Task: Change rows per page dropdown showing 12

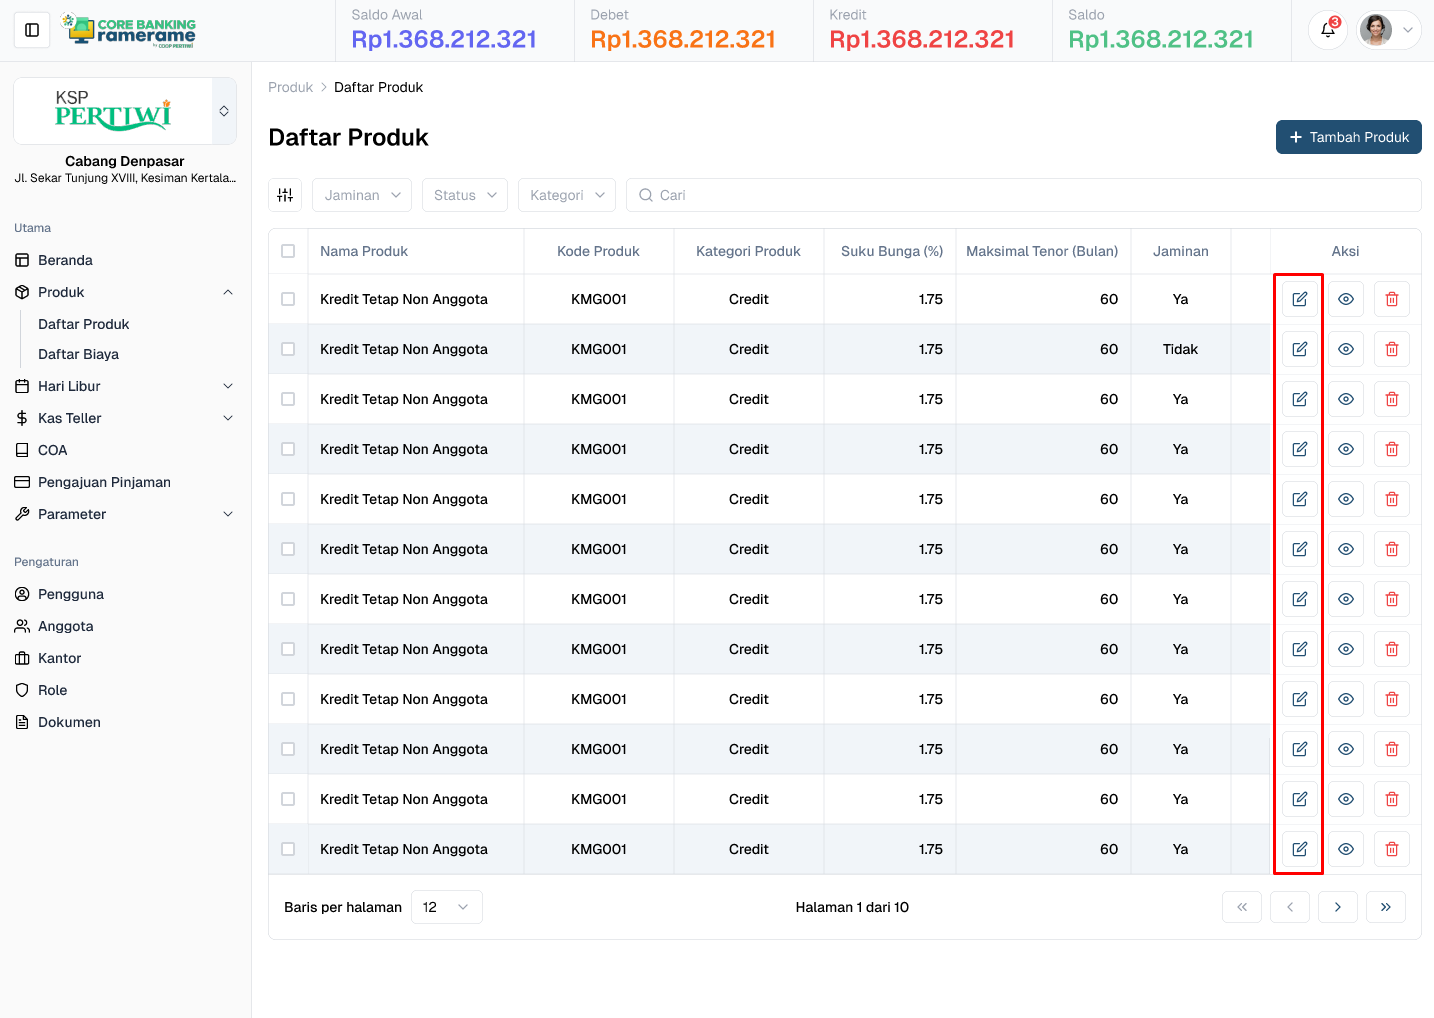Action: tap(446, 907)
